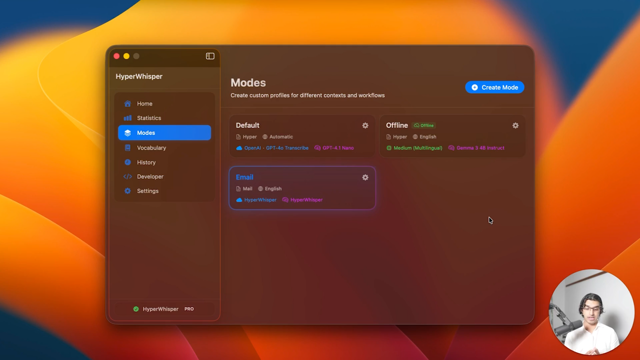This screenshot has width=640, height=360.
Task: Open the Home sidebar item
Action: tap(164, 104)
